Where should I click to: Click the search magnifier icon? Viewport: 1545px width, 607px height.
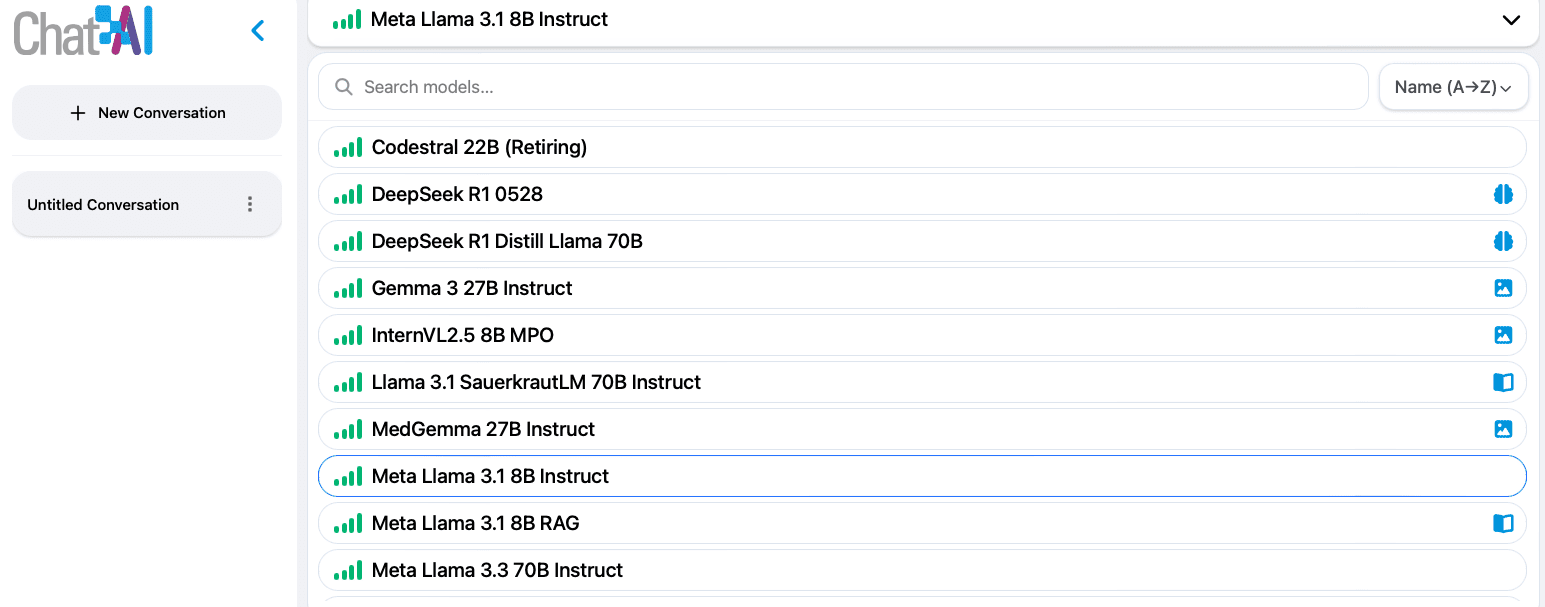pos(344,87)
